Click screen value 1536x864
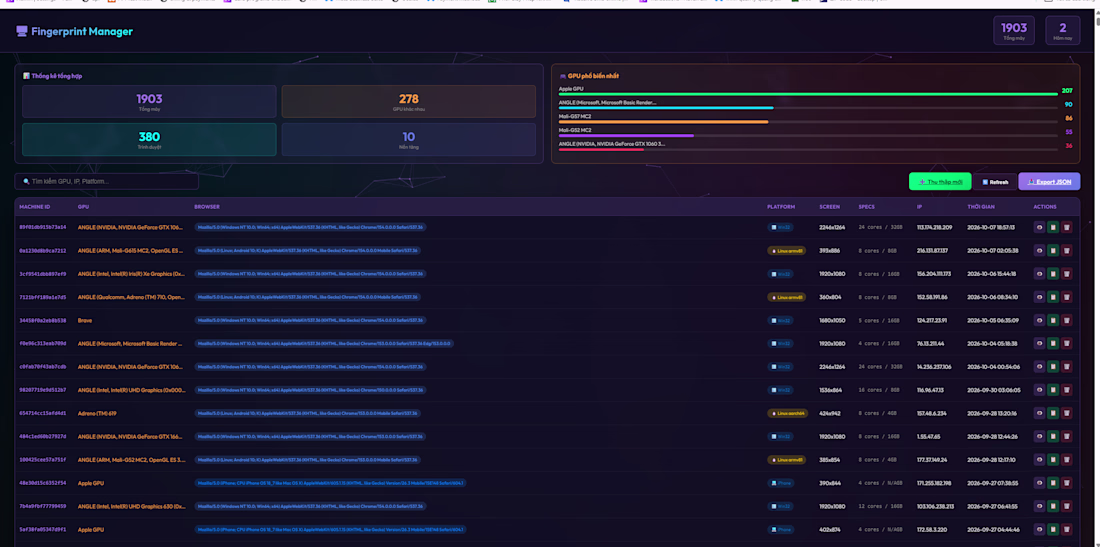Image resolution: width=1100 pixels, height=547 pixels. click(832, 390)
